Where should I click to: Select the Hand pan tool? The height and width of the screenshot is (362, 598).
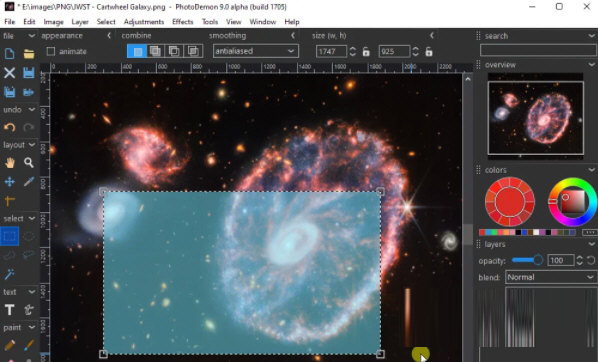(10, 163)
